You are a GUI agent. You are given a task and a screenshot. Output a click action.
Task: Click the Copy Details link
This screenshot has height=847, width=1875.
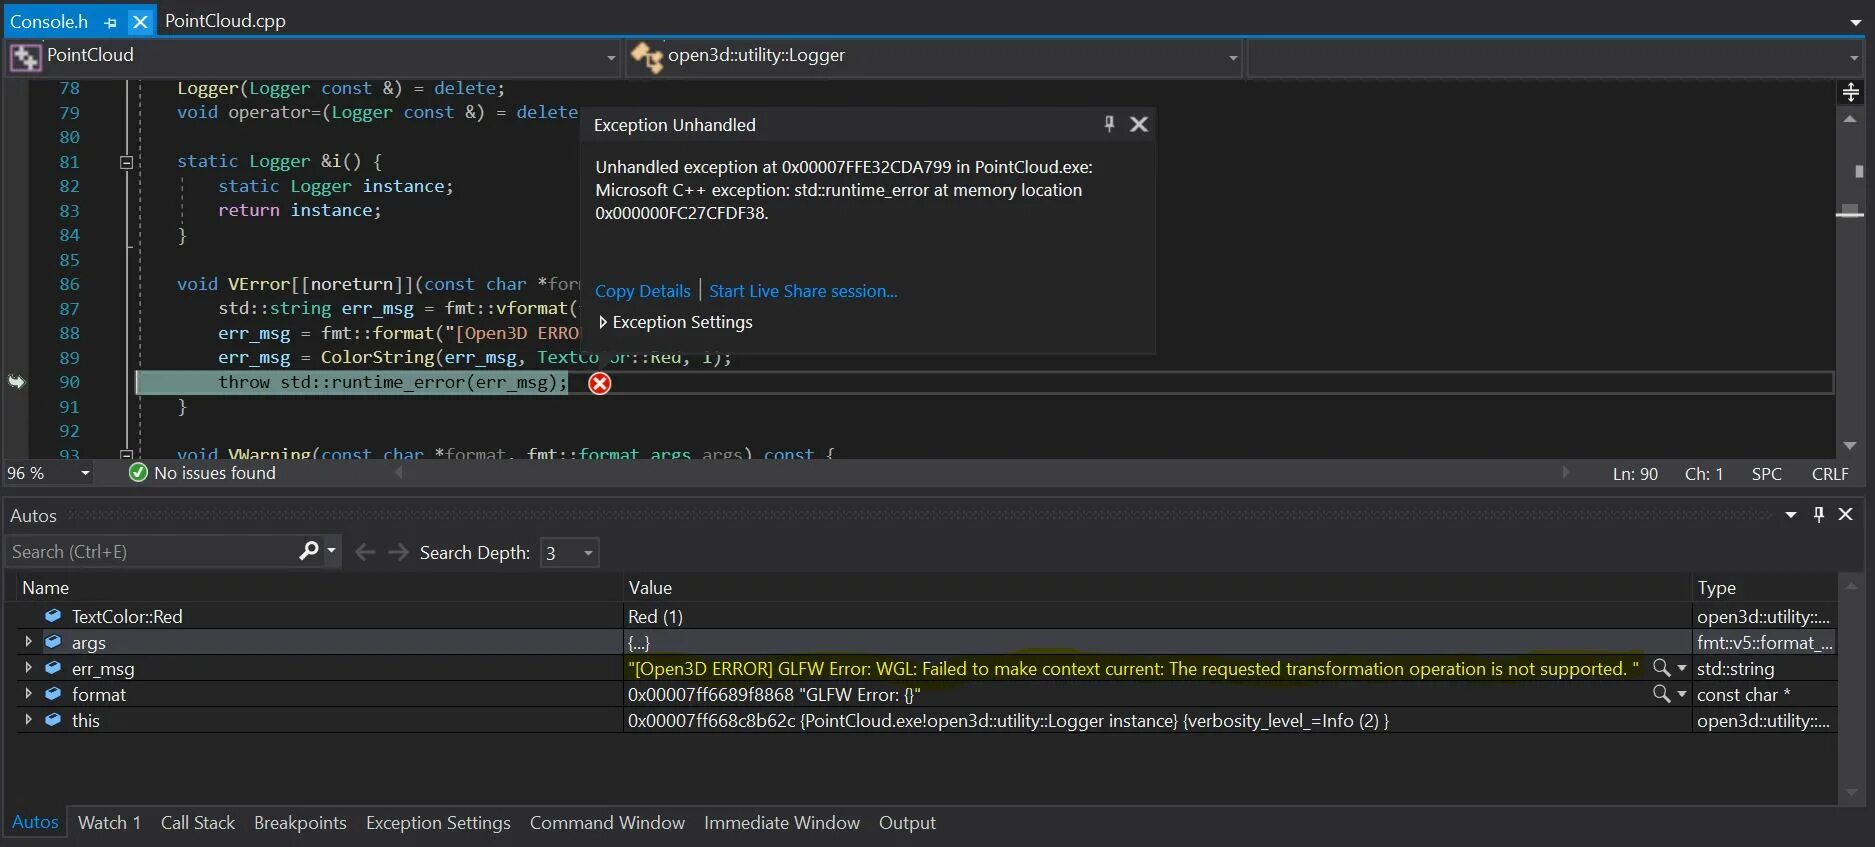point(642,291)
